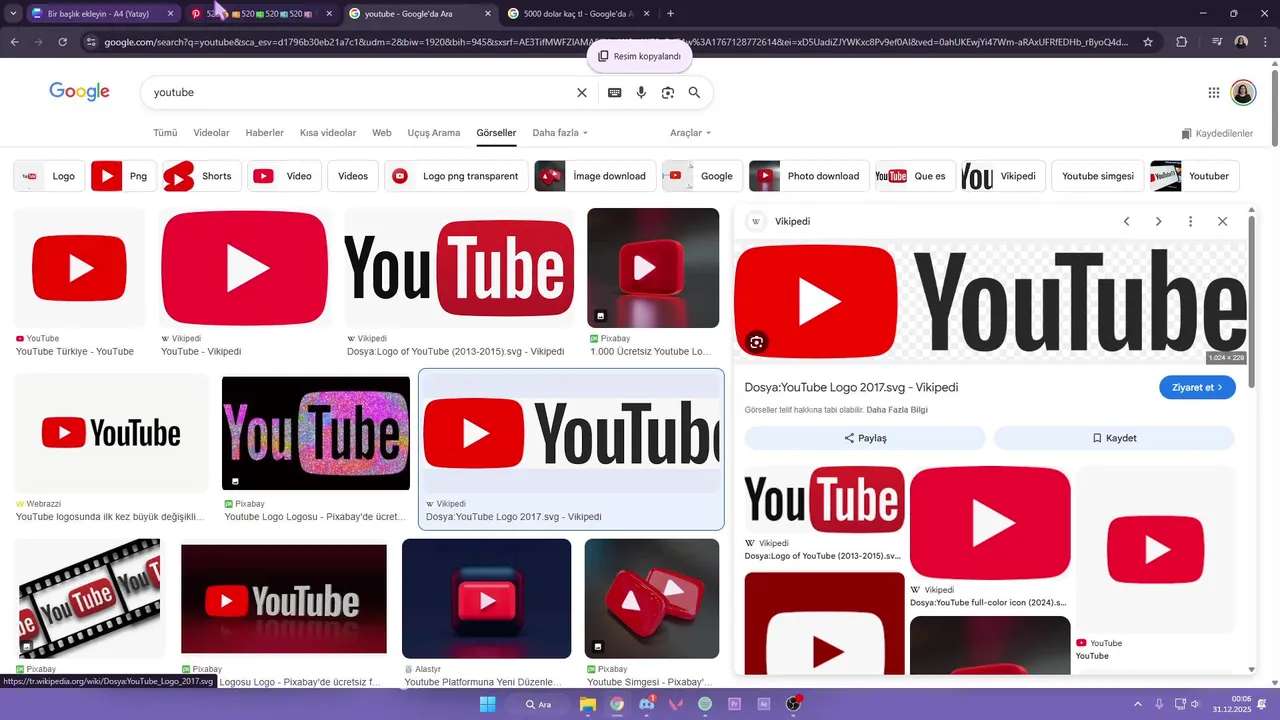Open the Google account avatar on the page
Image resolution: width=1280 pixels, height=720 pixels.
pos(1243,92)
